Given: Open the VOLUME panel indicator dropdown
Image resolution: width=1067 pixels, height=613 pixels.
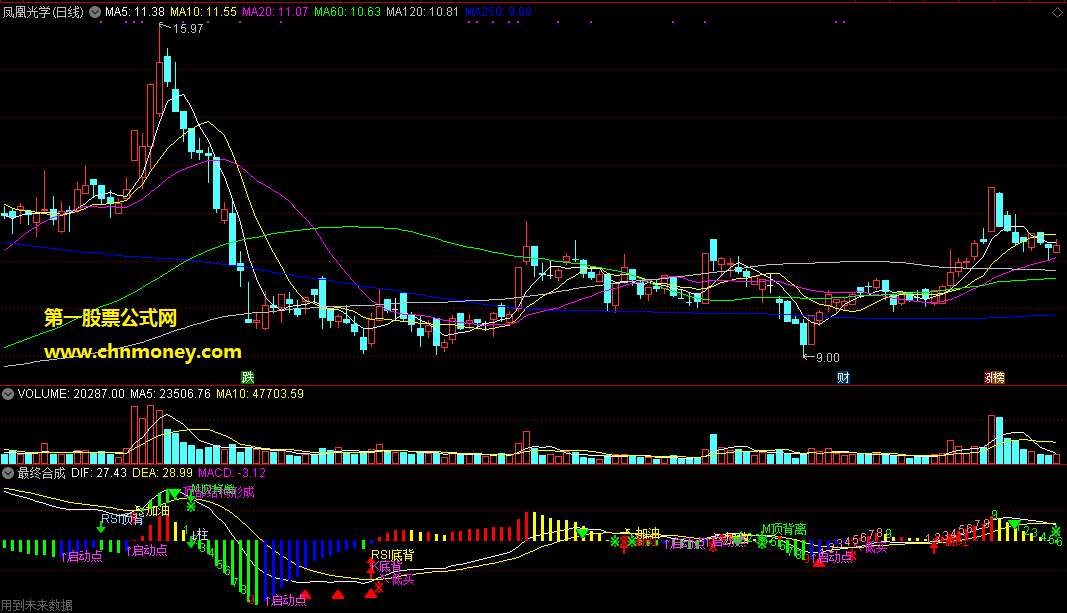Looking at the screenshot, I should click(x=8, y=394).
